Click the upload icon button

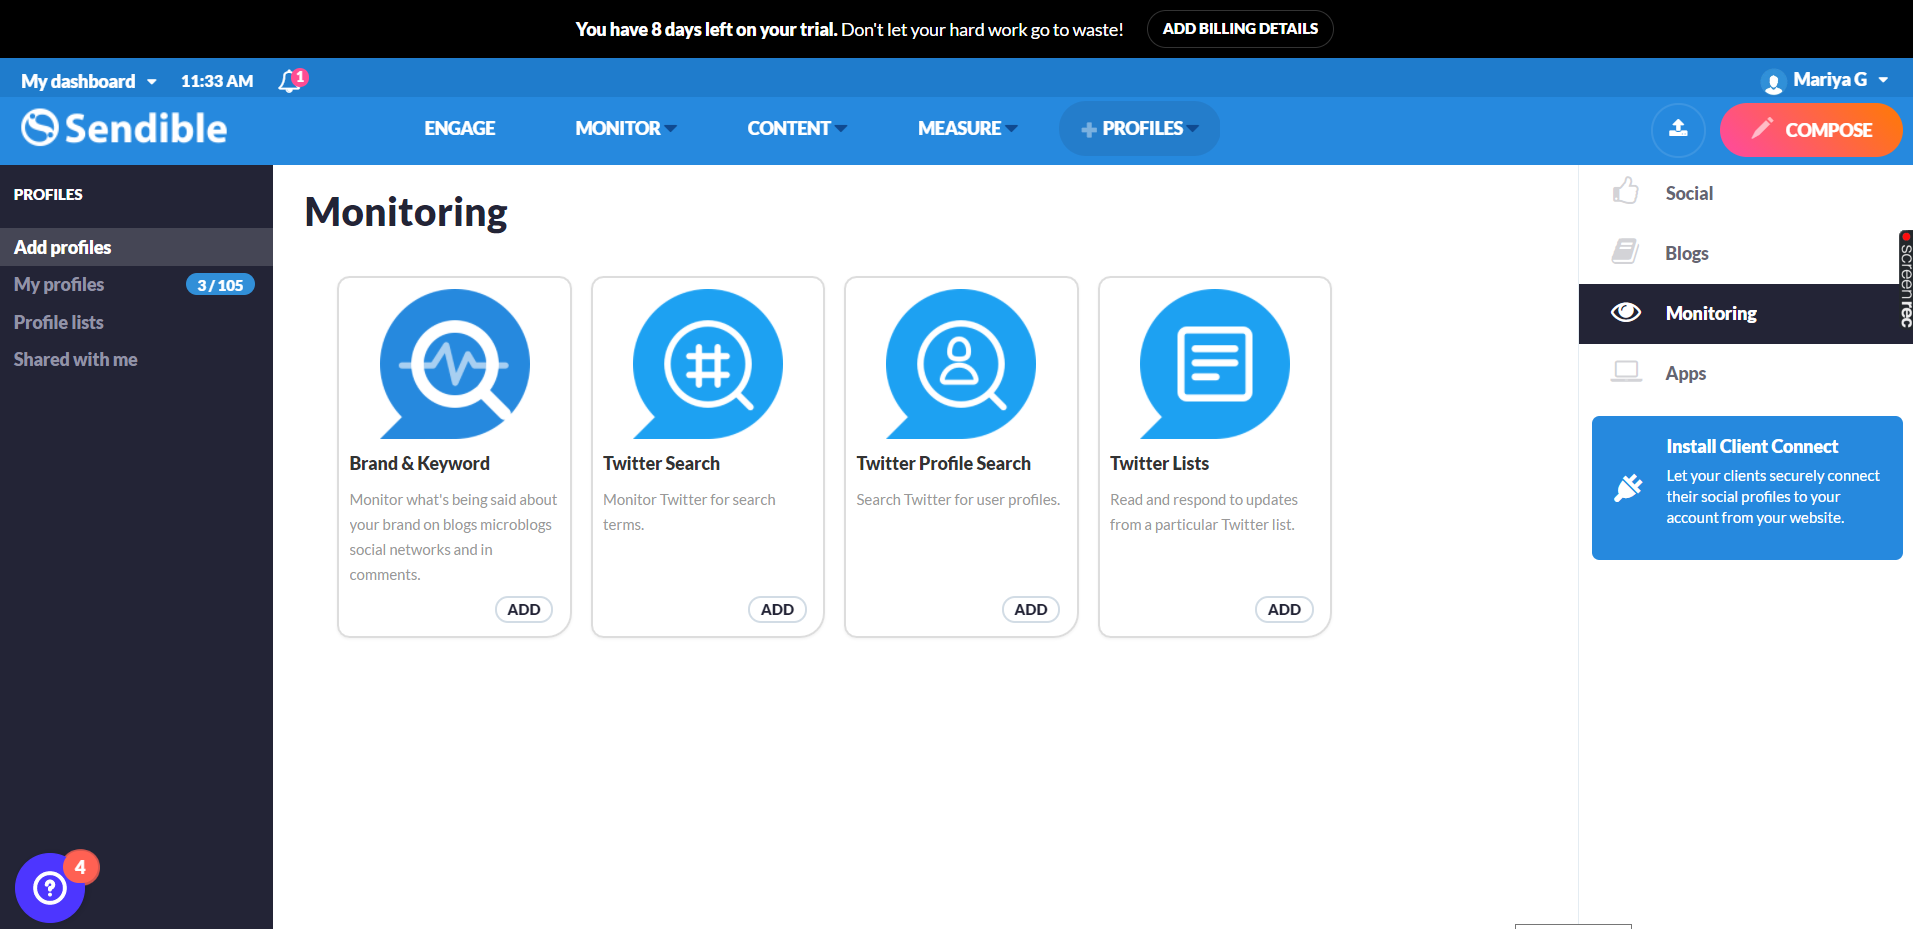1678,129
